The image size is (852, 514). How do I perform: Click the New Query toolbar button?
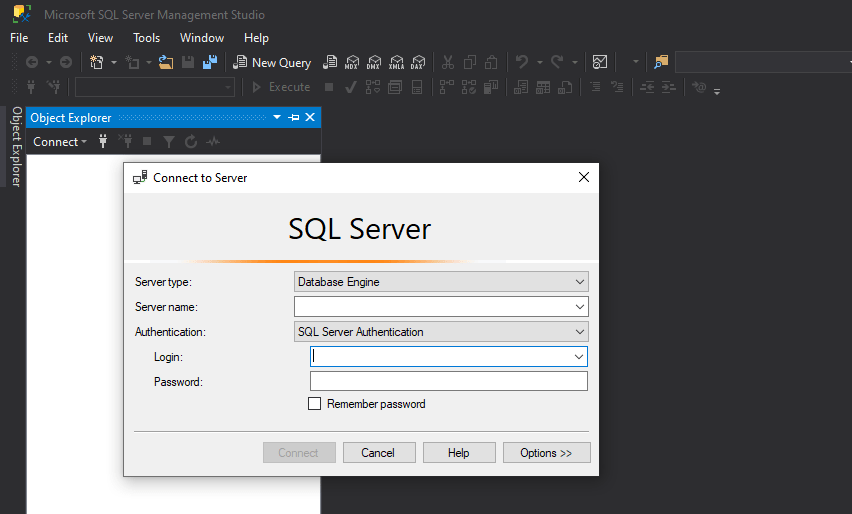pos(272,62)
